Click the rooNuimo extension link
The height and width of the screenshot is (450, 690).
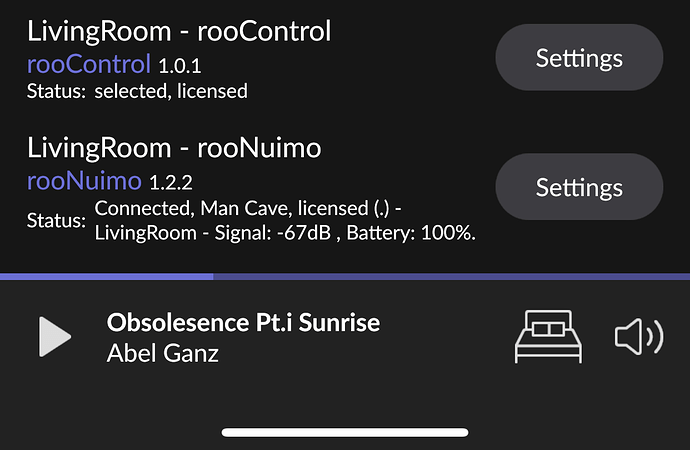[x=84, y=181]
